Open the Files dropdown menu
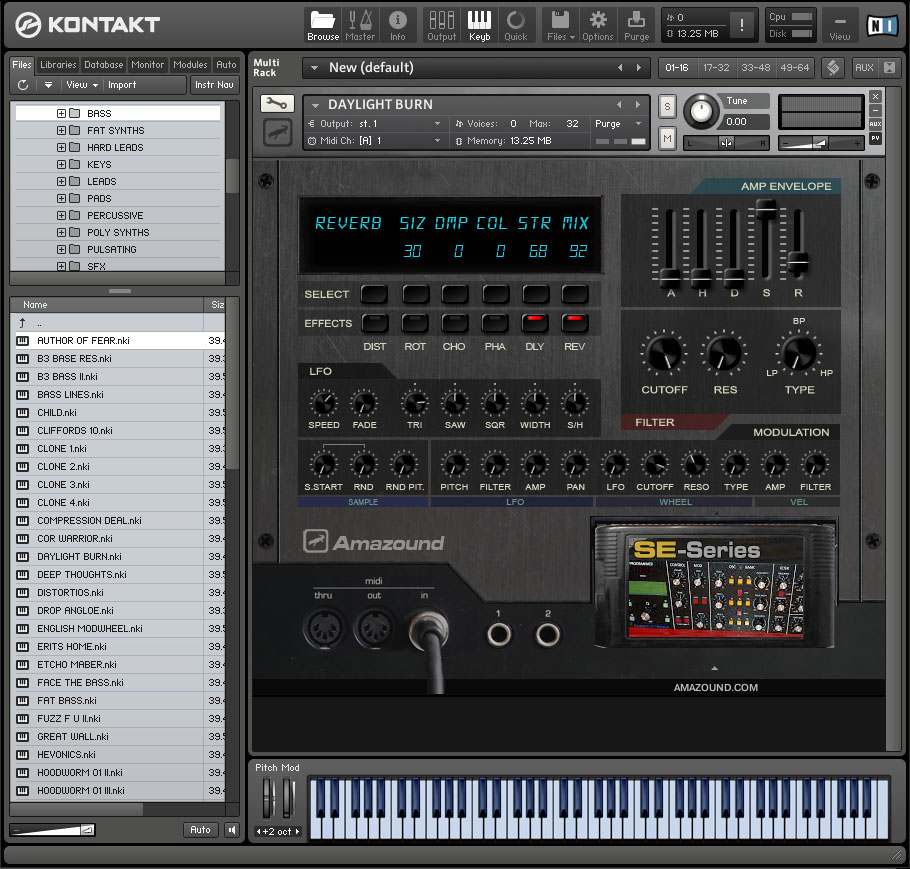Screen dimensions: 910x869 [x=560, y=26]
